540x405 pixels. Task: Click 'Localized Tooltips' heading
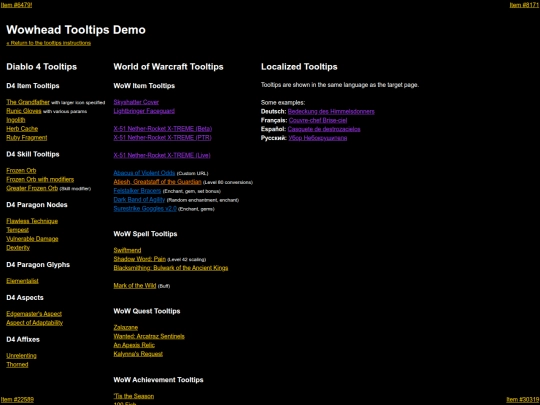coord(299,66)
